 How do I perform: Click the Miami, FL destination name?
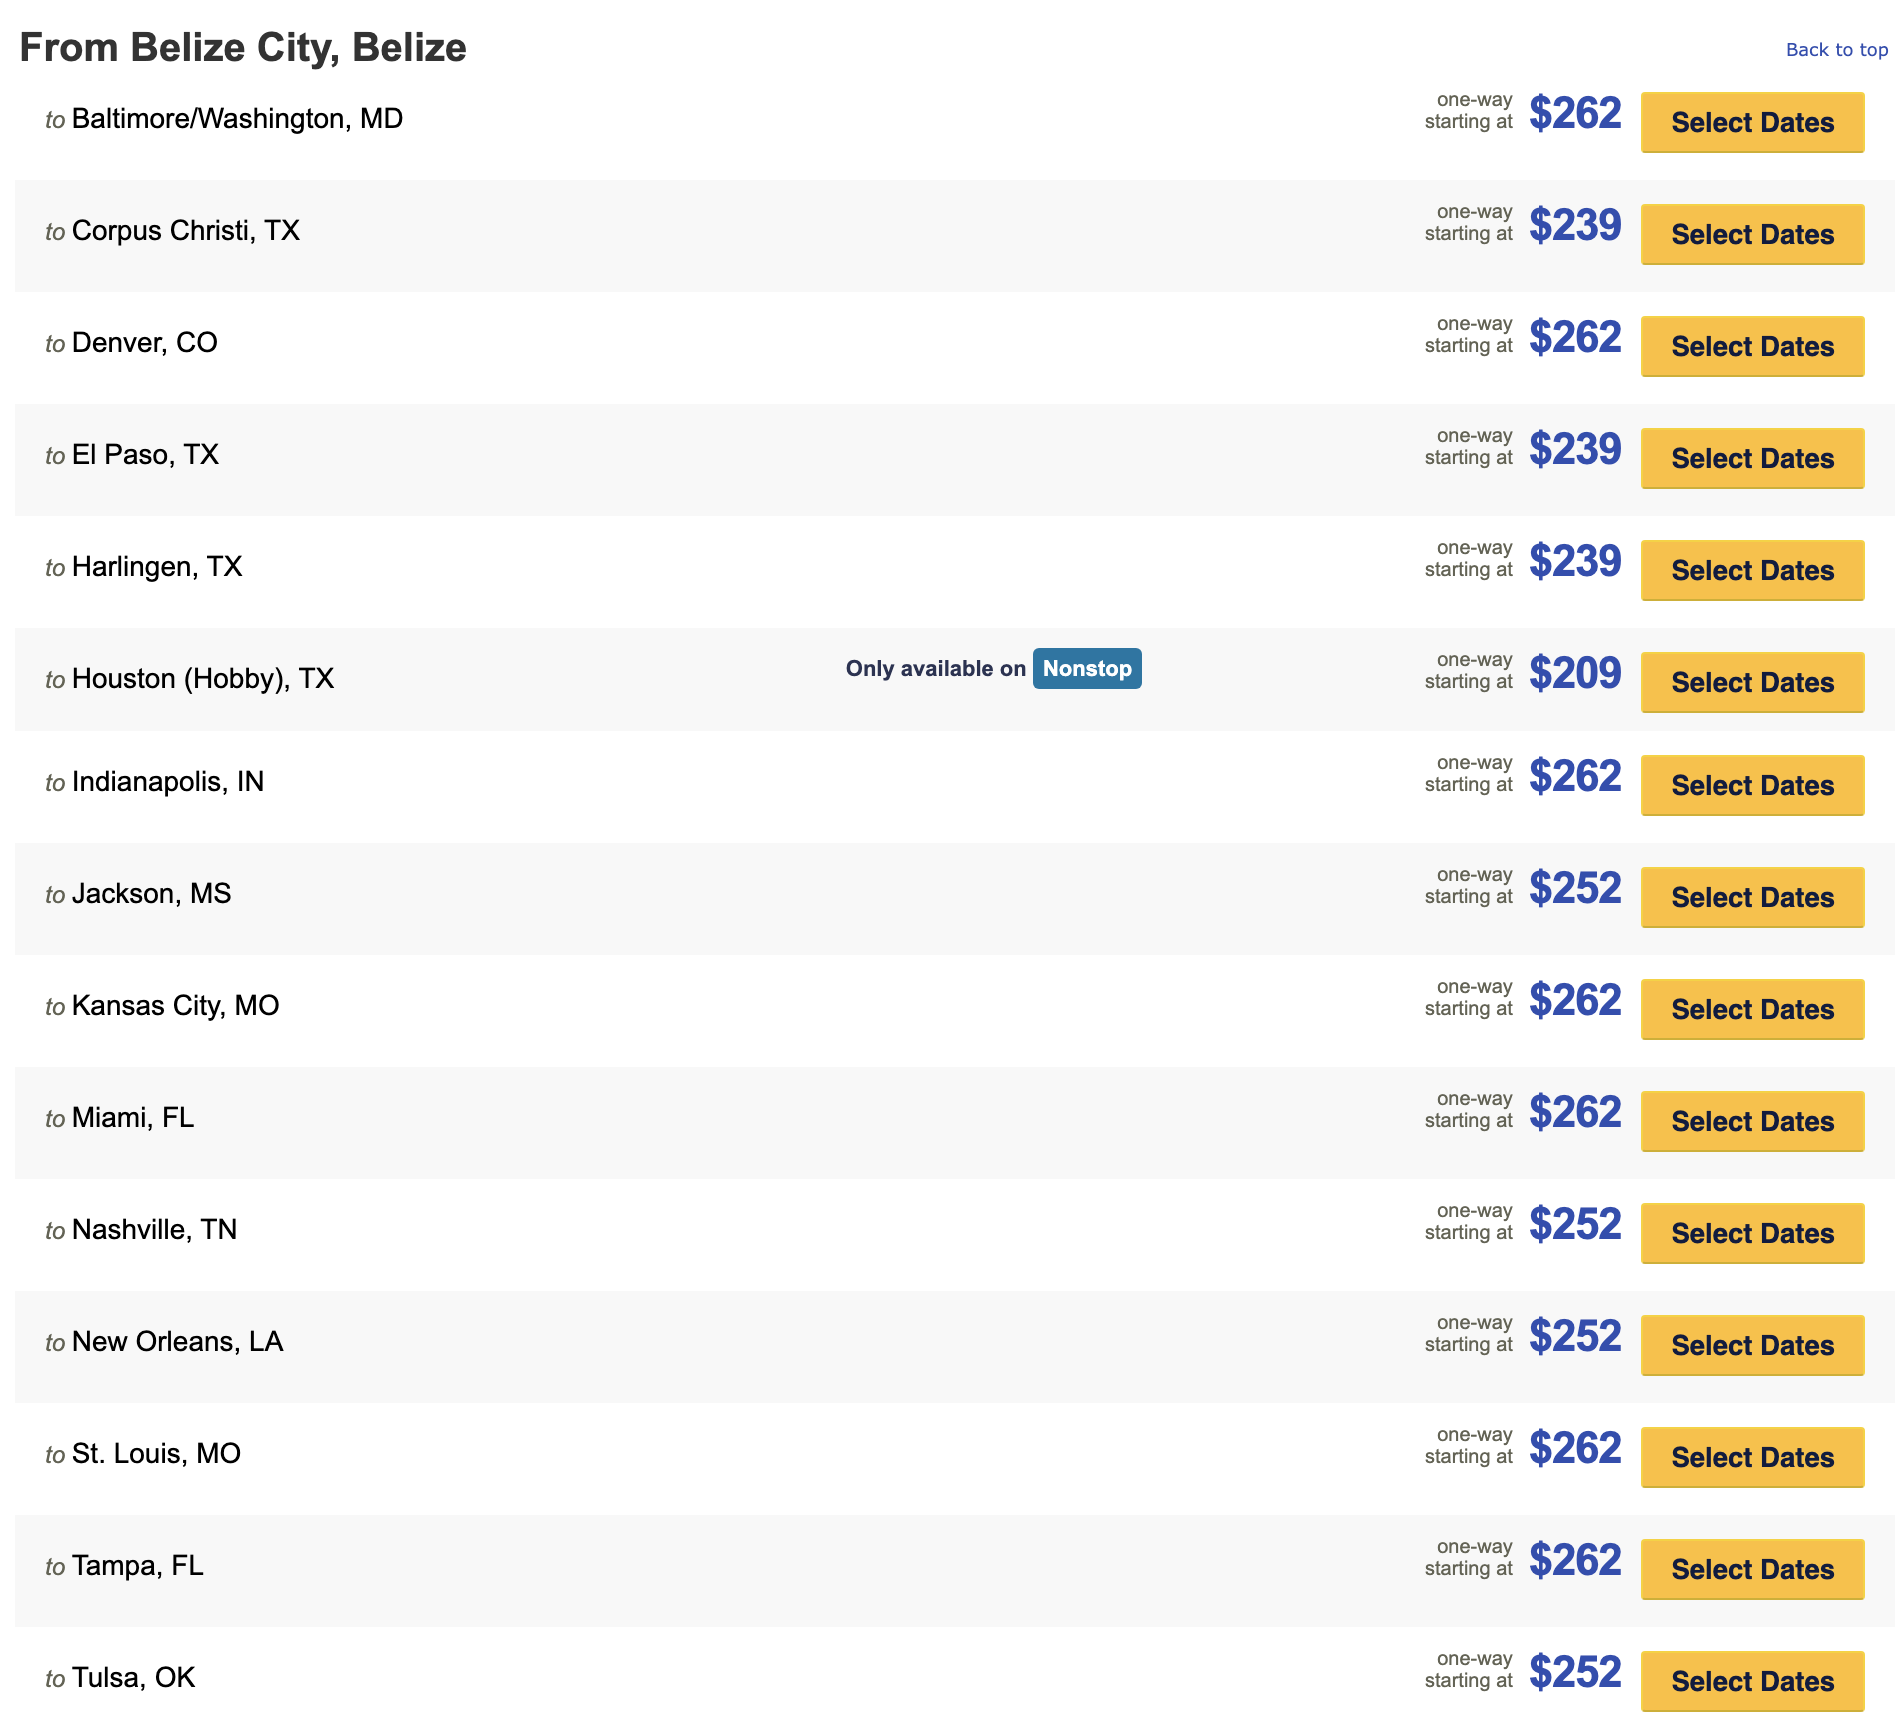point(133,1118)
